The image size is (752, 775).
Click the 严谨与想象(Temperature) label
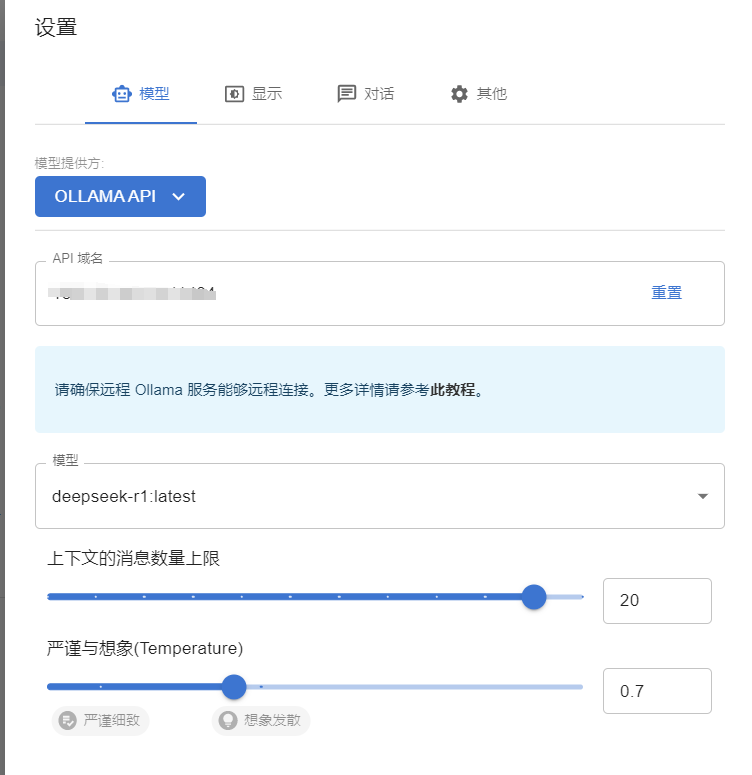point(145,648)
